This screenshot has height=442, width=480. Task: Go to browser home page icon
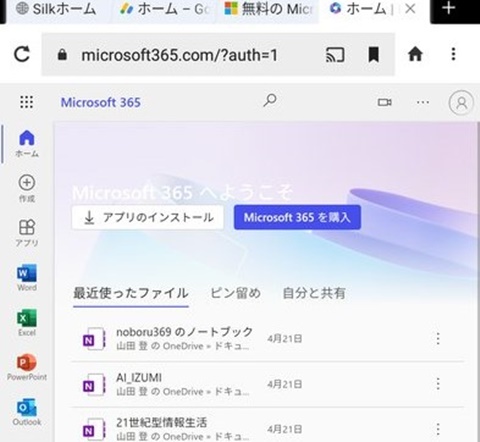pyautogui.click(x=415, y=54)
